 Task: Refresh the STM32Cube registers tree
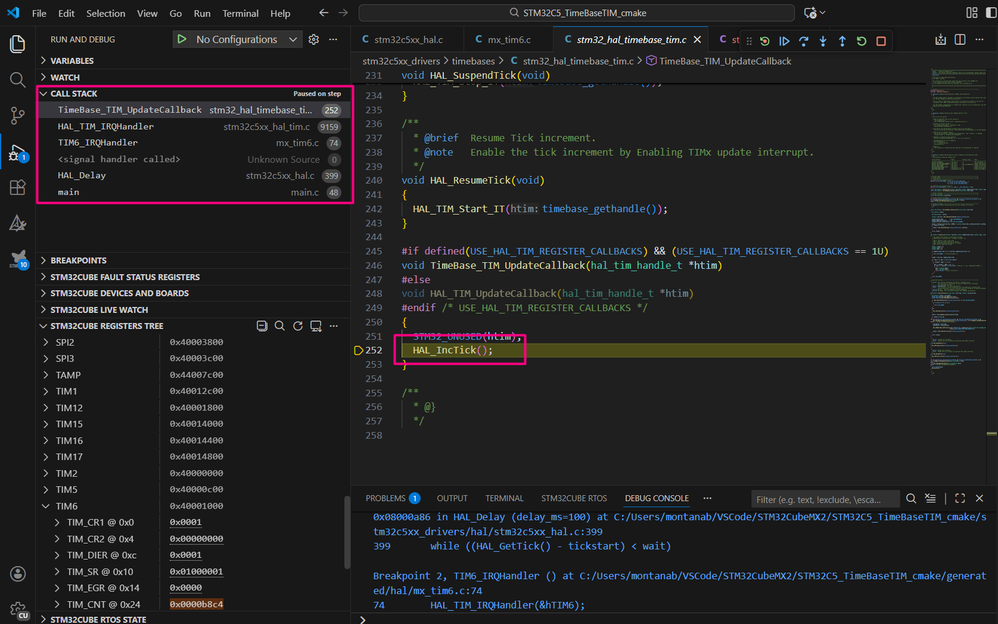pos(298,326)
